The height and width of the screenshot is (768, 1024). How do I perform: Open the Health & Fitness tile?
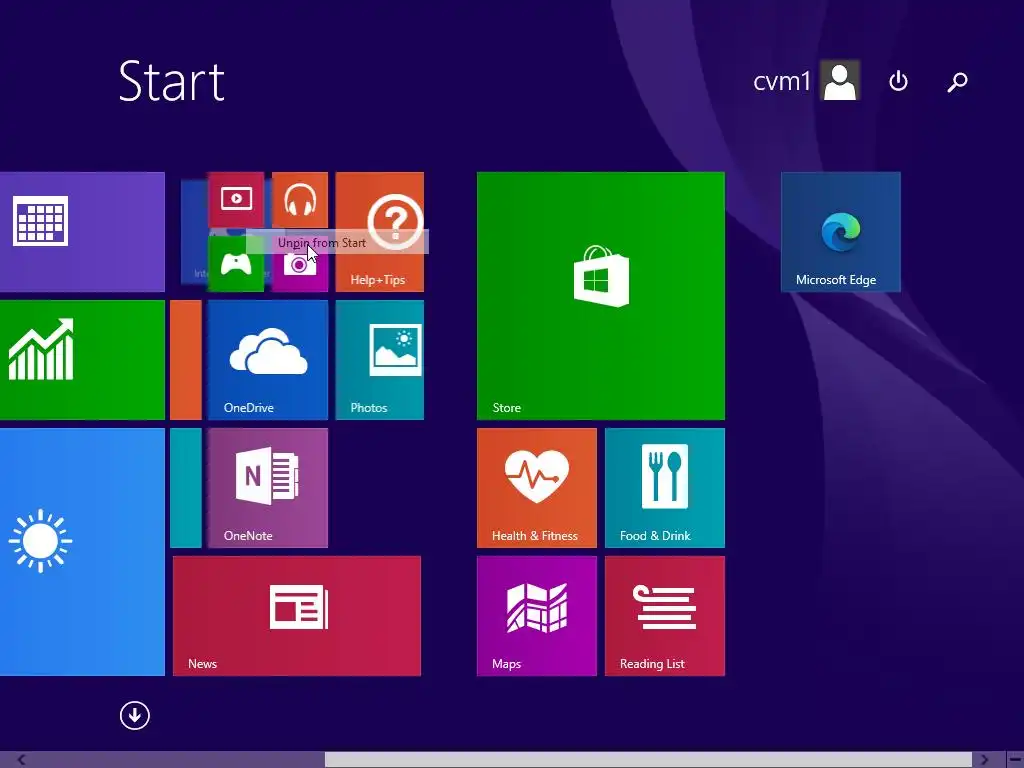coord(537,488)
